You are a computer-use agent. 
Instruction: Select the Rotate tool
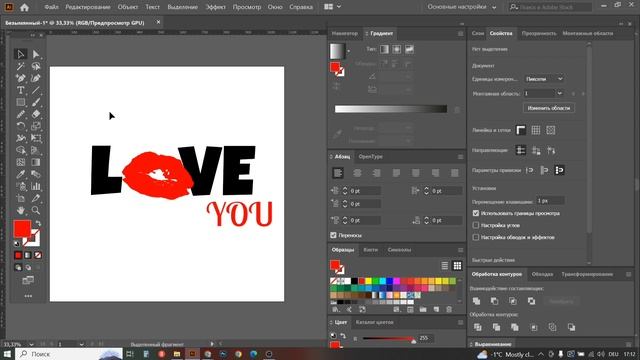pos(21,126)
